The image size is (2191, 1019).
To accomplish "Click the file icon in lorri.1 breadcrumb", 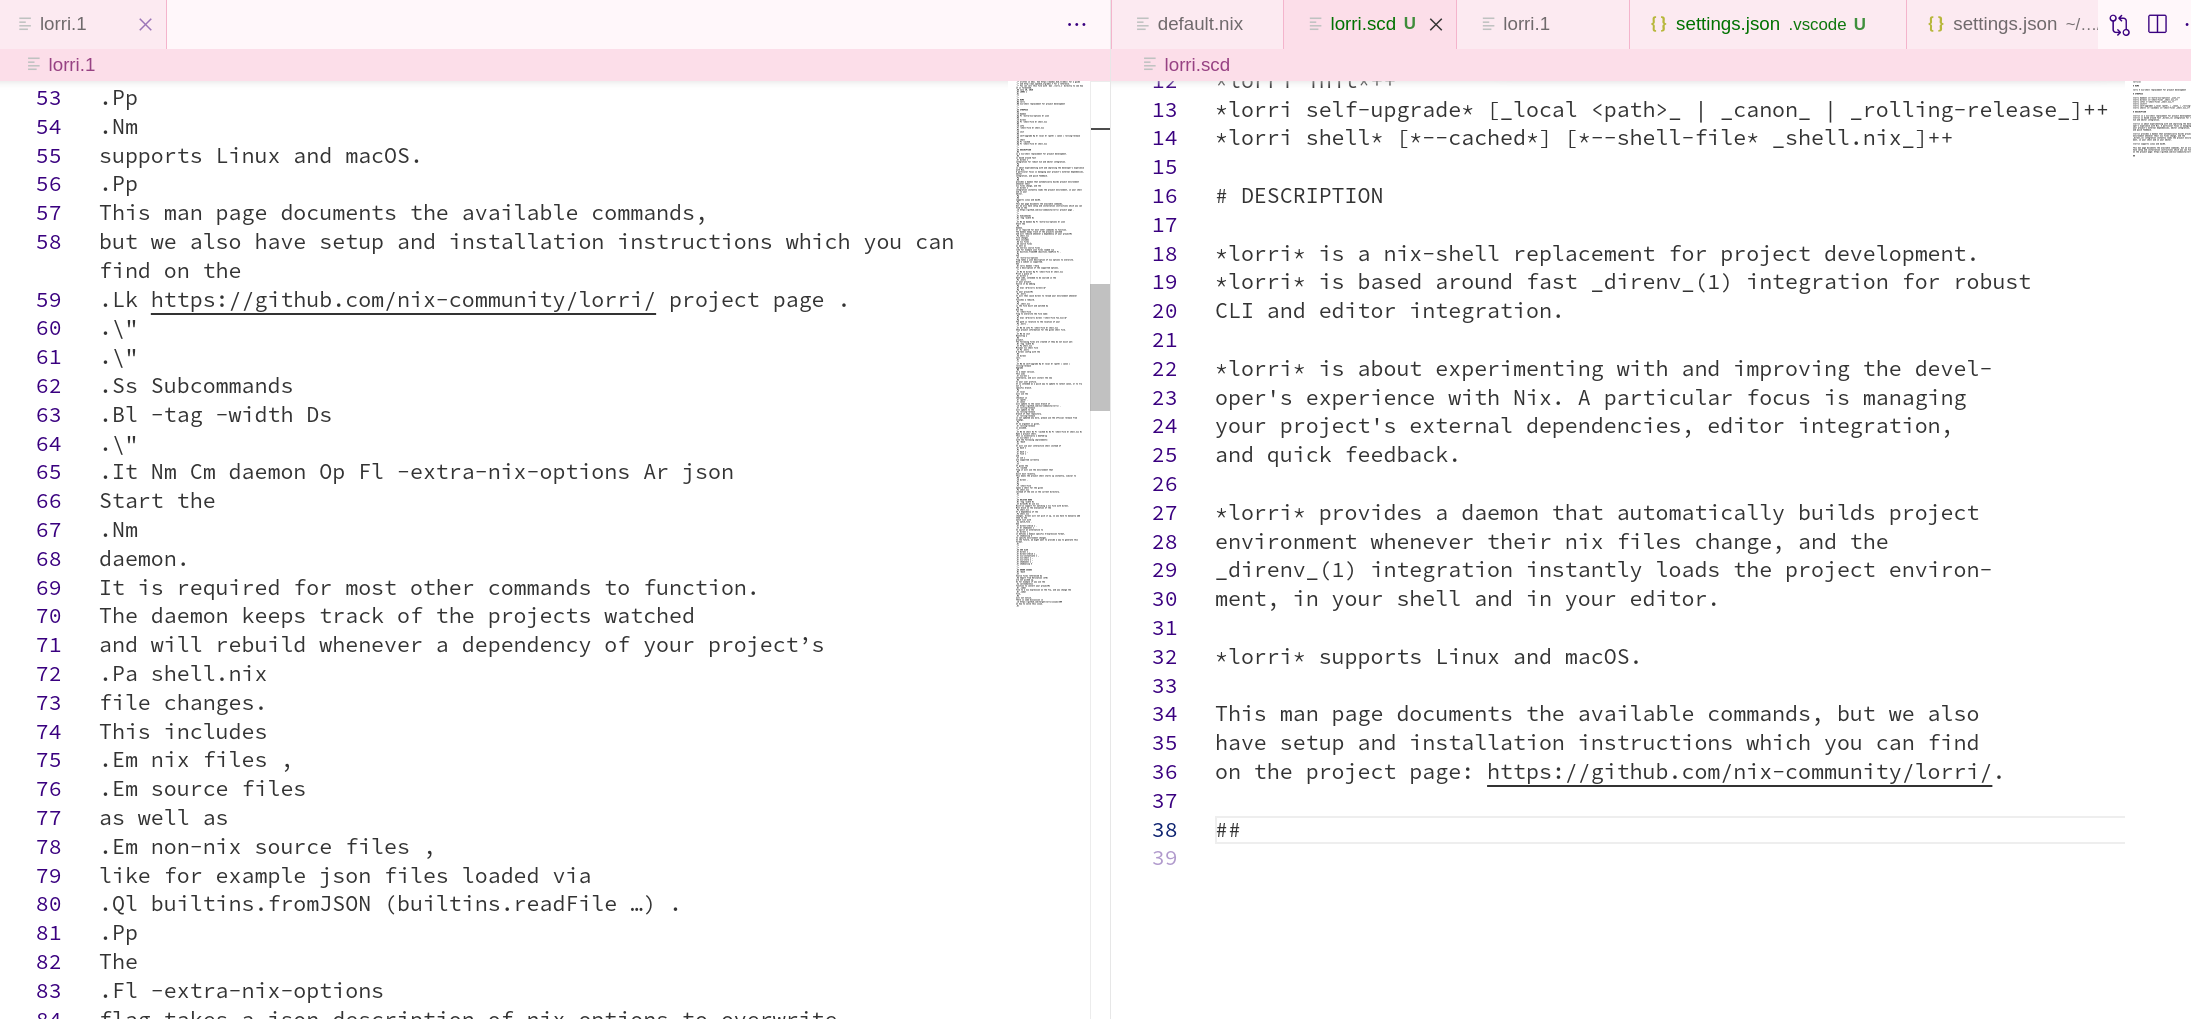I will point(34,65).
